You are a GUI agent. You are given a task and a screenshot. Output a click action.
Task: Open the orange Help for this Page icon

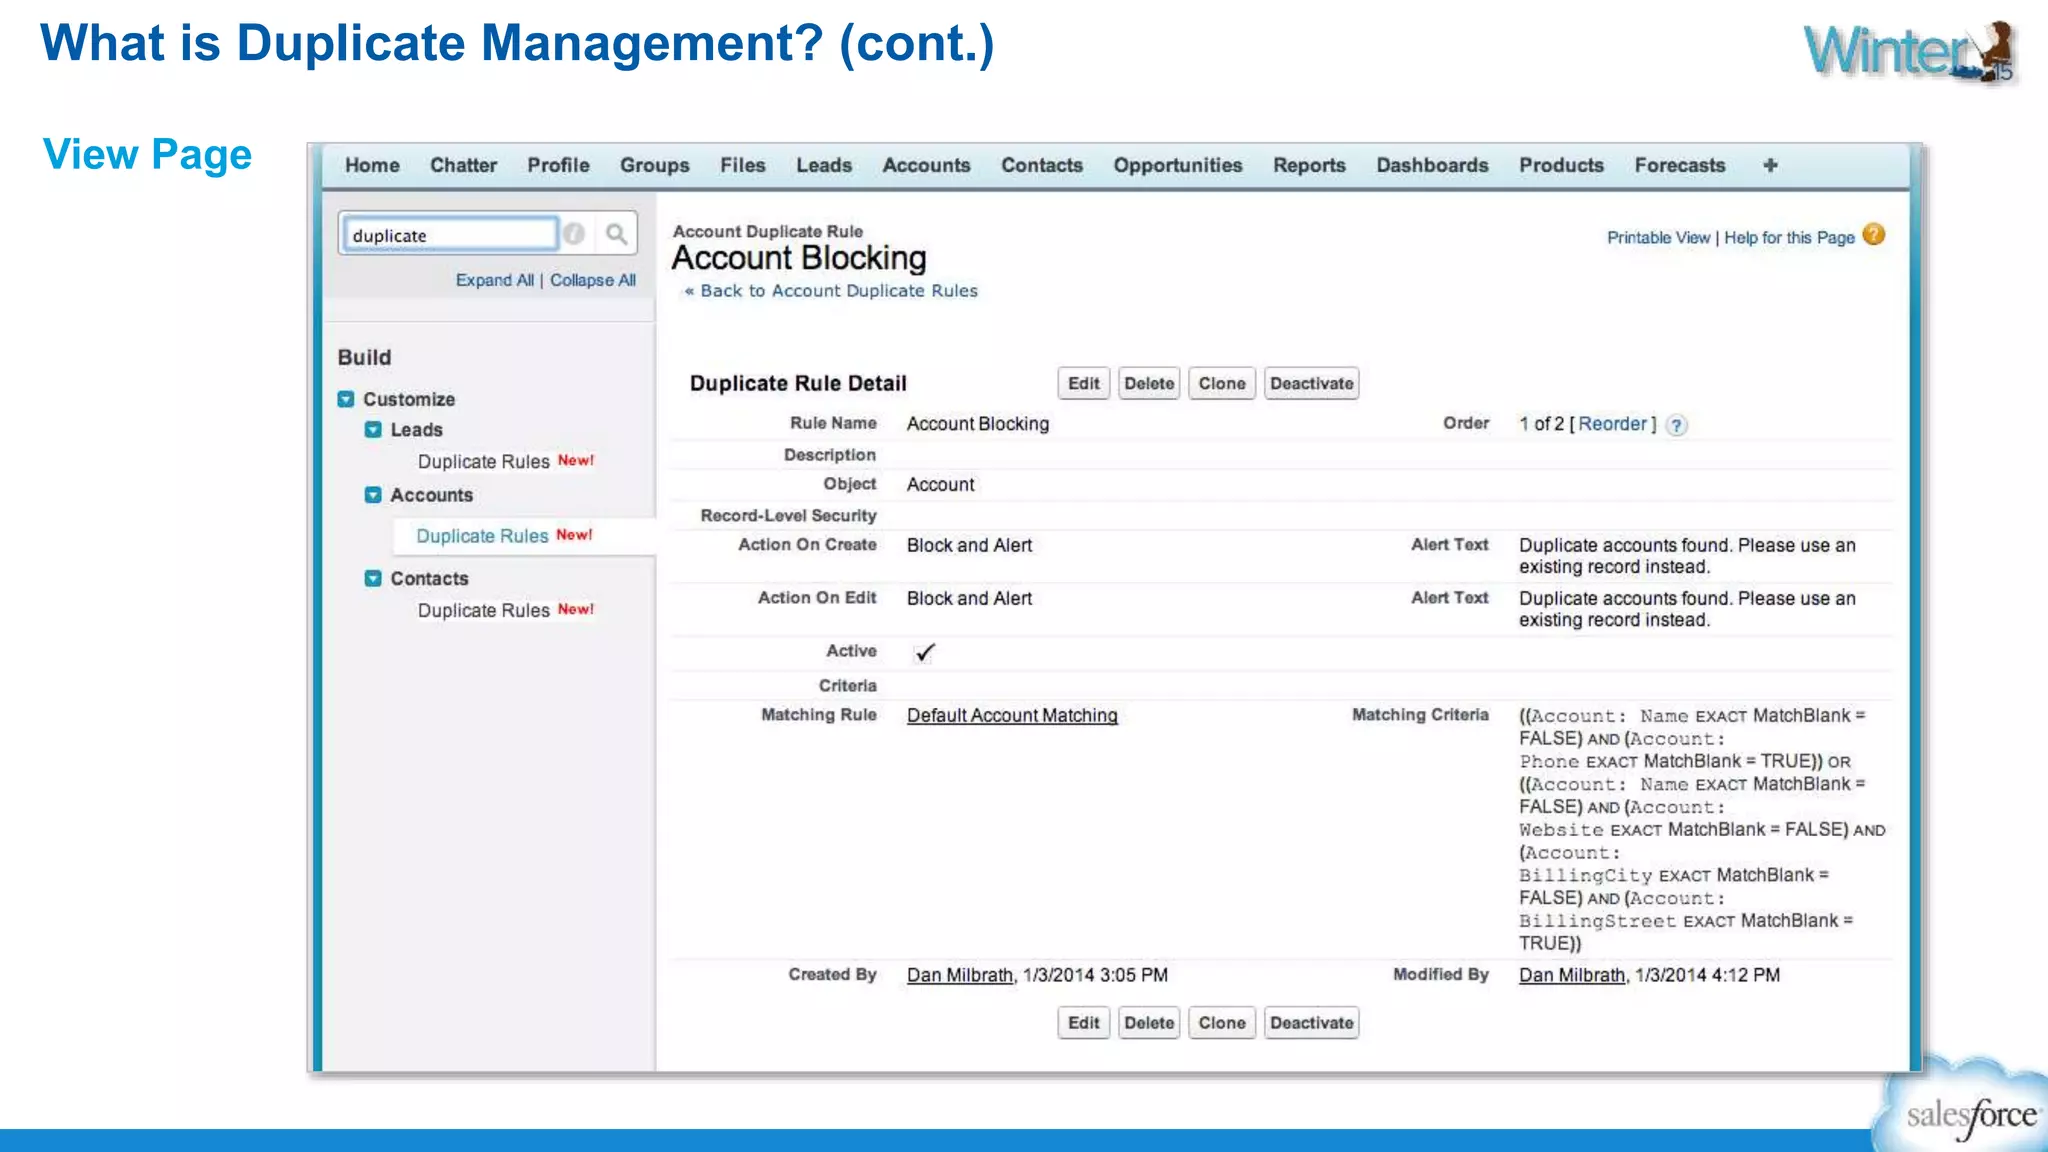pyautogui.click(x=1874, y=234)
